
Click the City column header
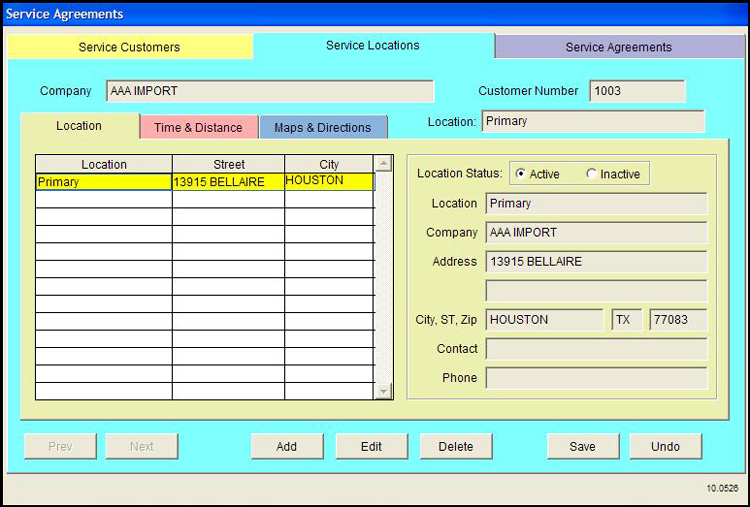click(329, 164)
